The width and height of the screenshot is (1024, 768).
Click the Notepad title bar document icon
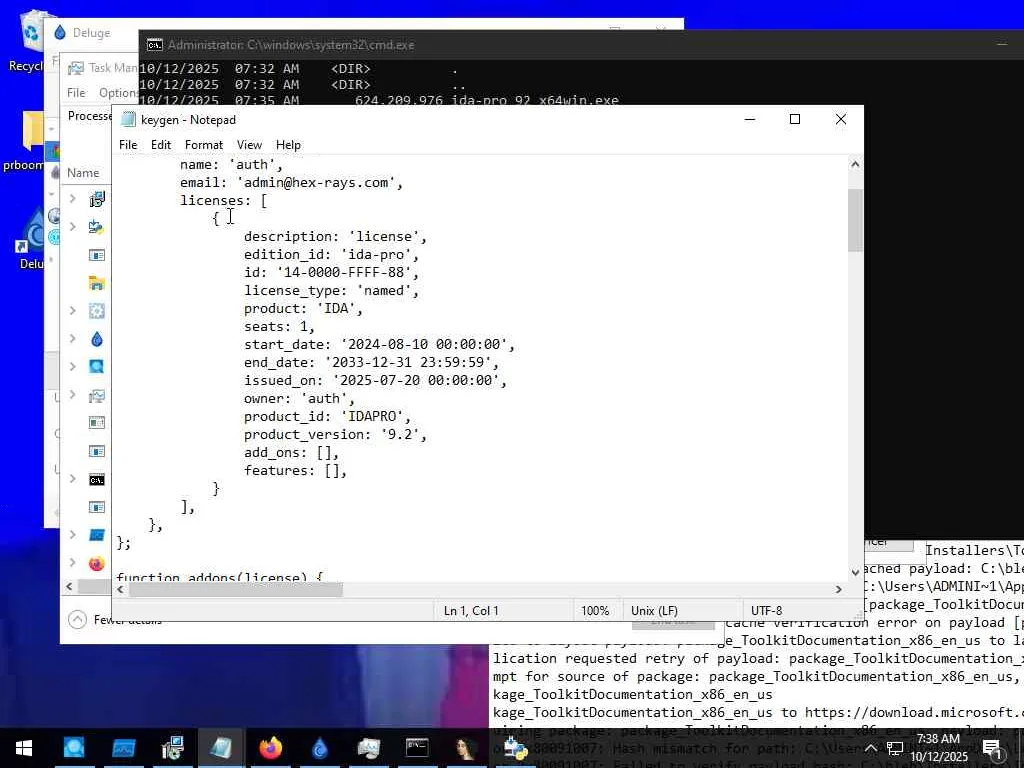pyautogui.click(x=129, y=120)
